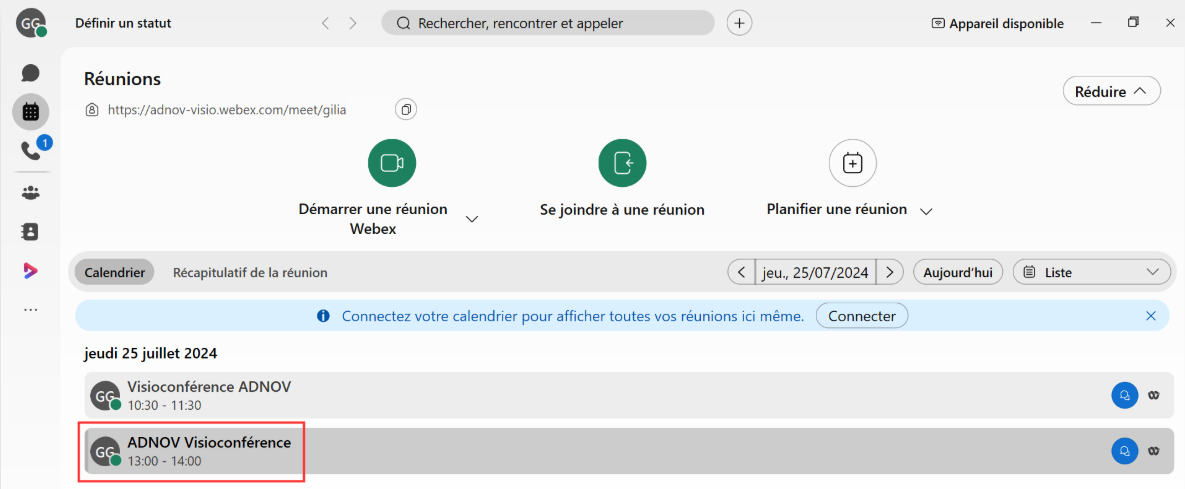
Task: Click the Connecter button in banner
Action: click(862, 316)
